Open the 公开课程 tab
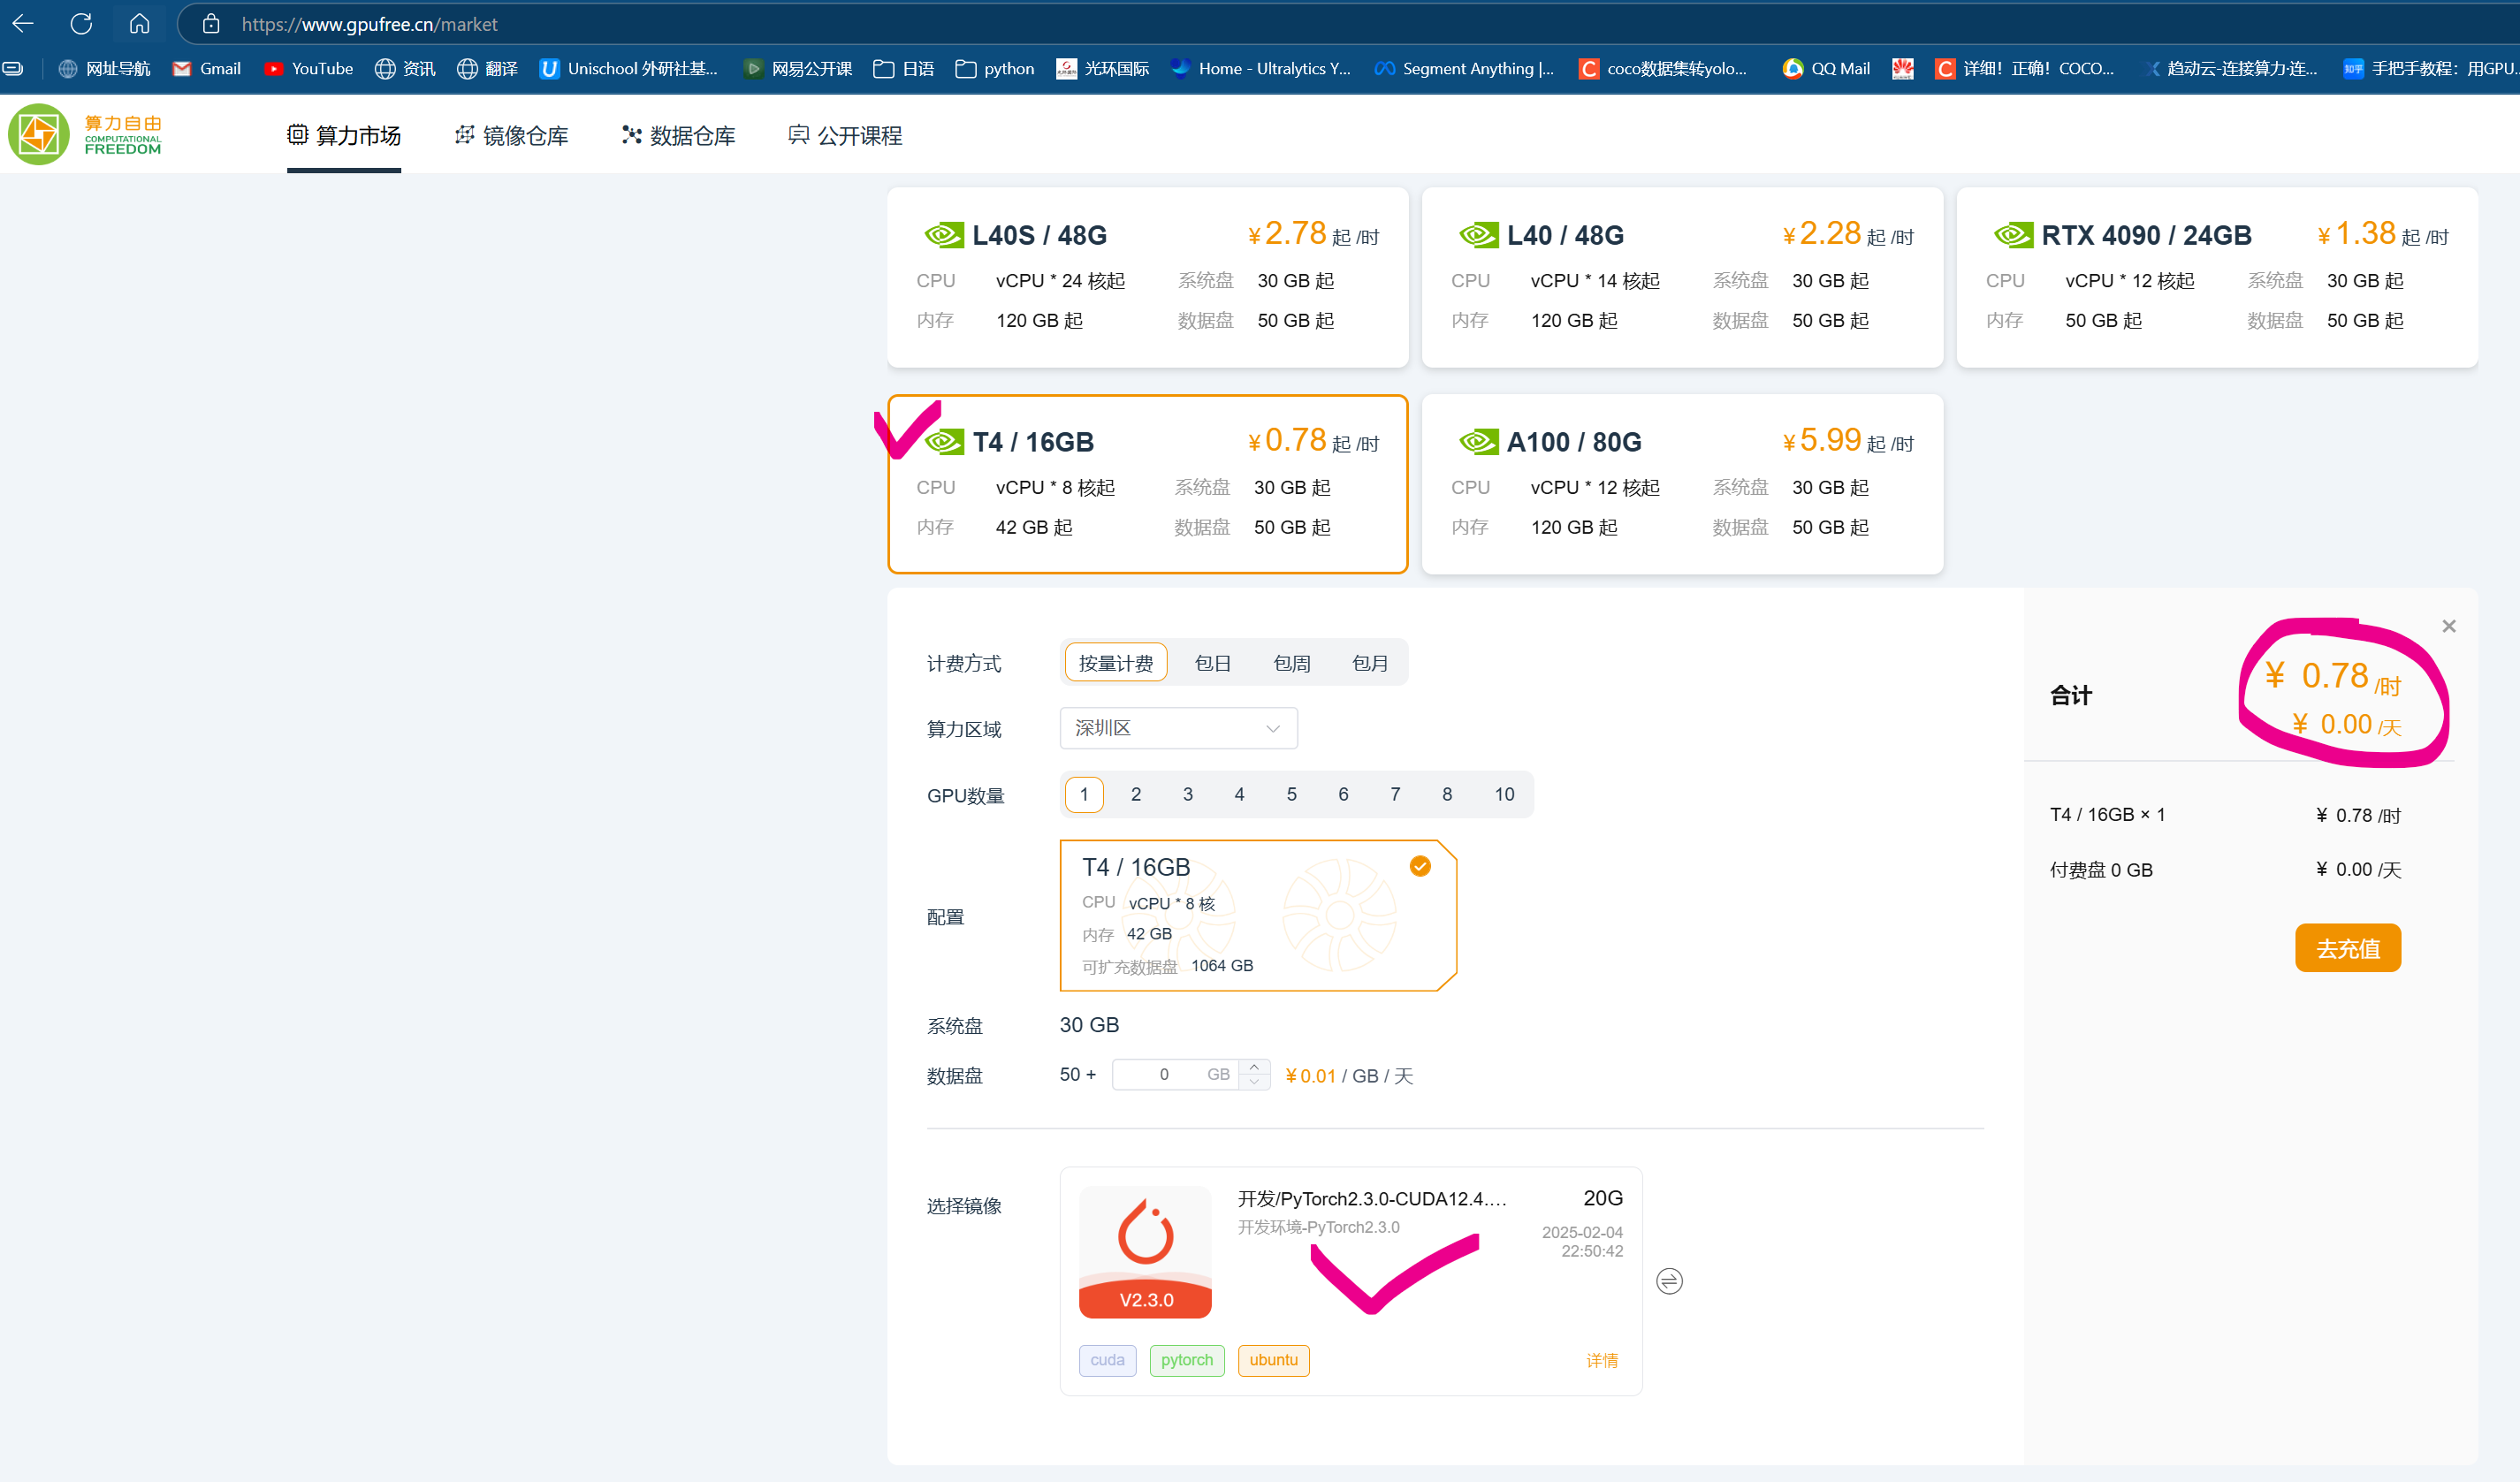This screenshot has height=1482, width=2520. click(x=845, y=135)
